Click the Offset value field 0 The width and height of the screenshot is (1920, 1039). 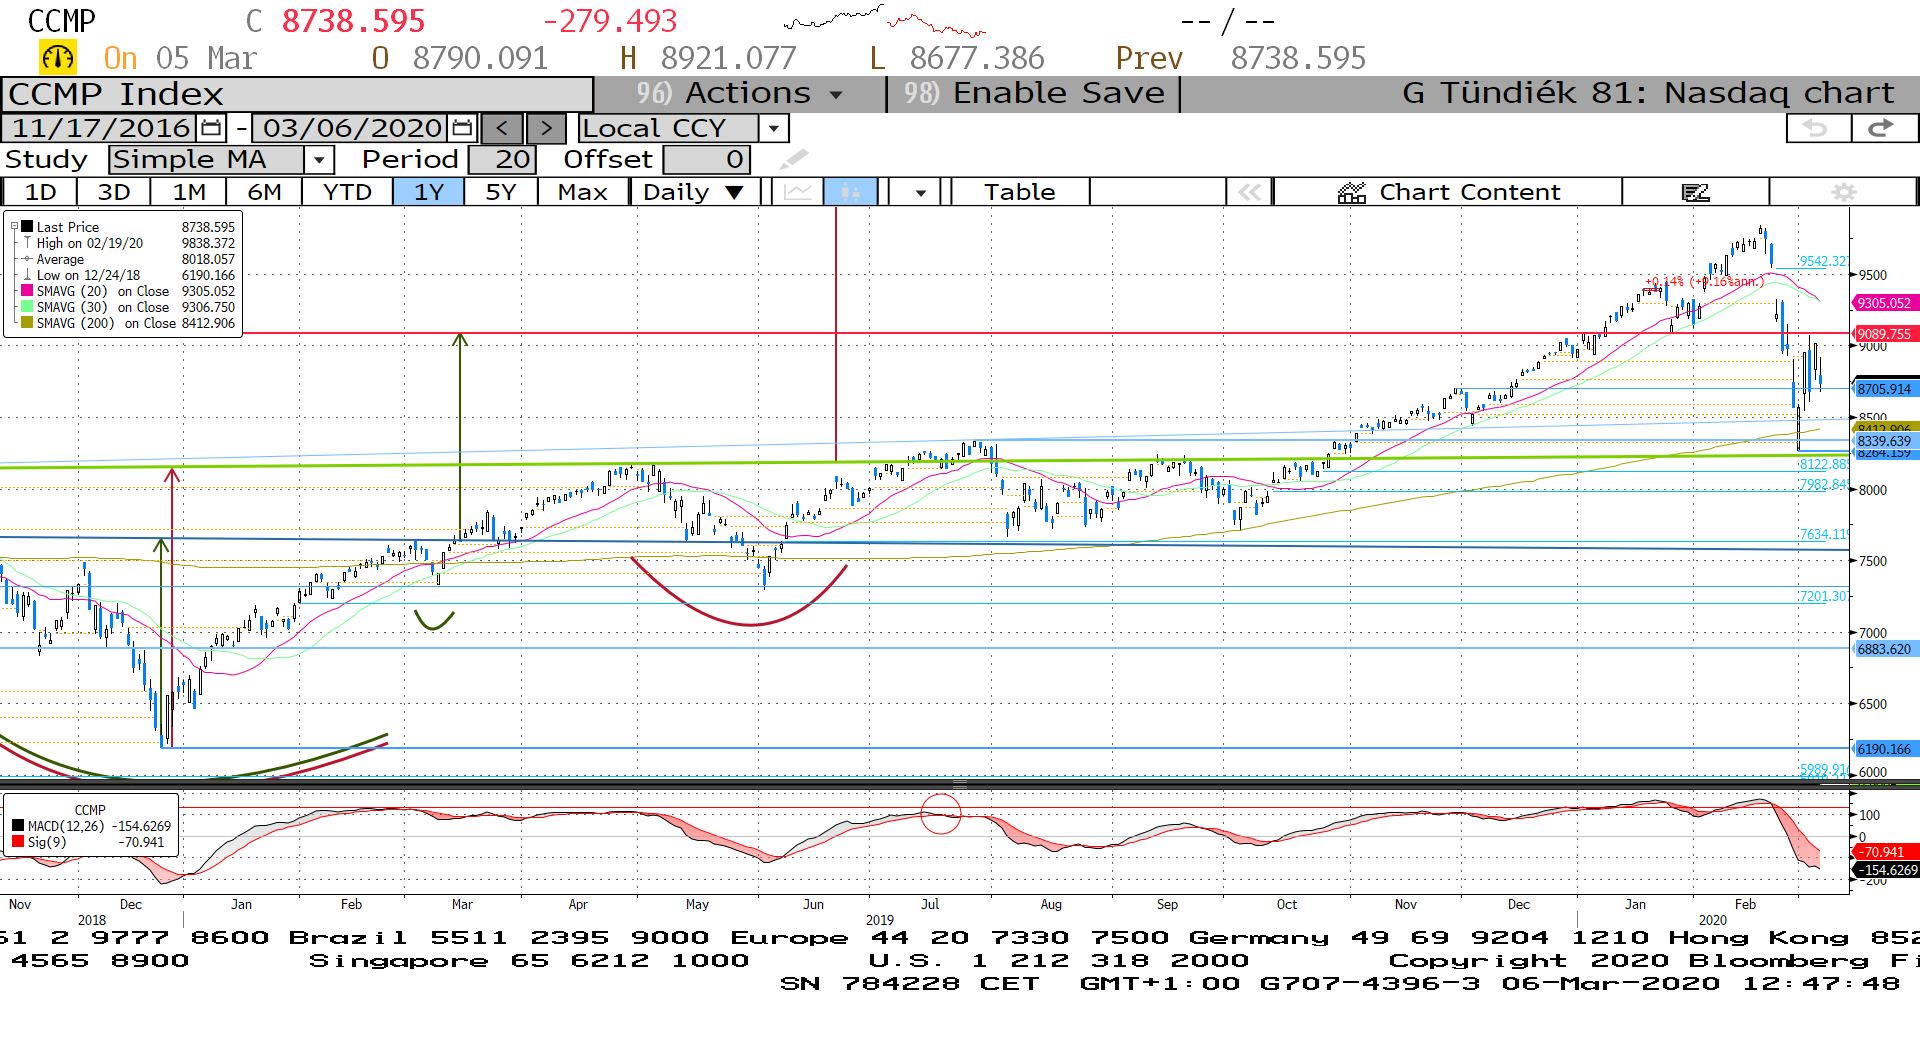click(x=706, y=160)
